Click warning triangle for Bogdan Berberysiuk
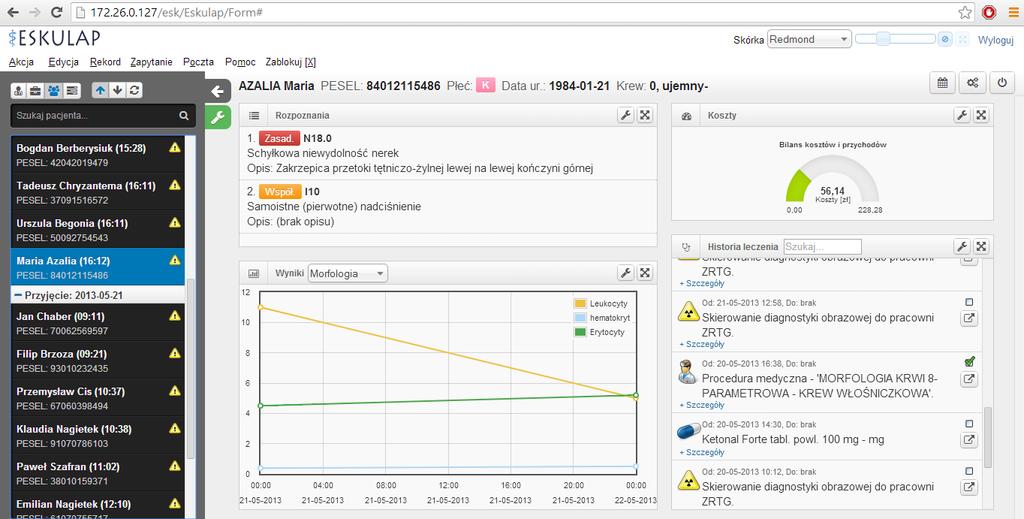1024x519 pixels. coord(175,148)
